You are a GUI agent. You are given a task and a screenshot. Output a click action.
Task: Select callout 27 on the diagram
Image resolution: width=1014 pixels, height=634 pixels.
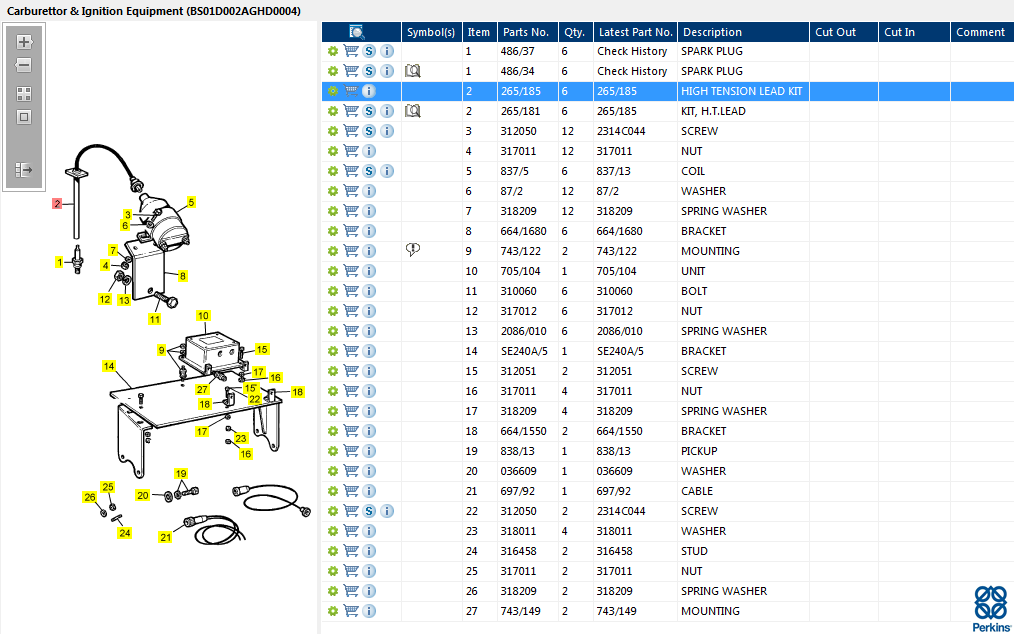(x=202, y=389)
